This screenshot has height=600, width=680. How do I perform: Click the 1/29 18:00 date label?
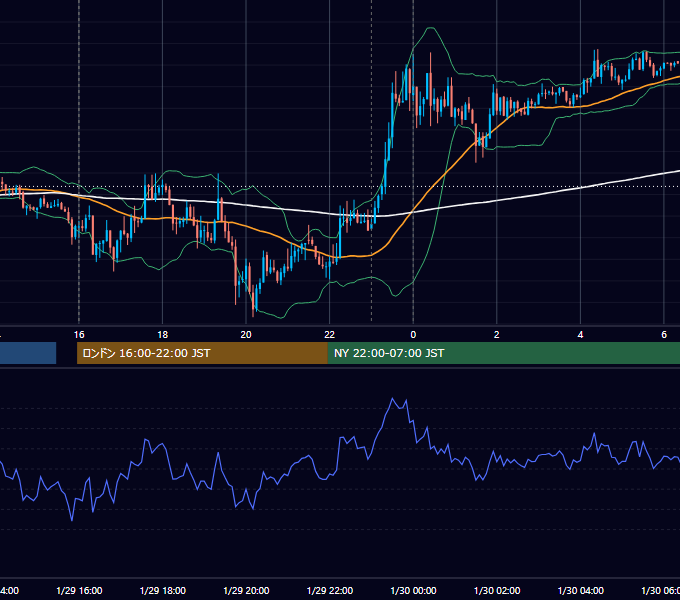tap(163, 590)
